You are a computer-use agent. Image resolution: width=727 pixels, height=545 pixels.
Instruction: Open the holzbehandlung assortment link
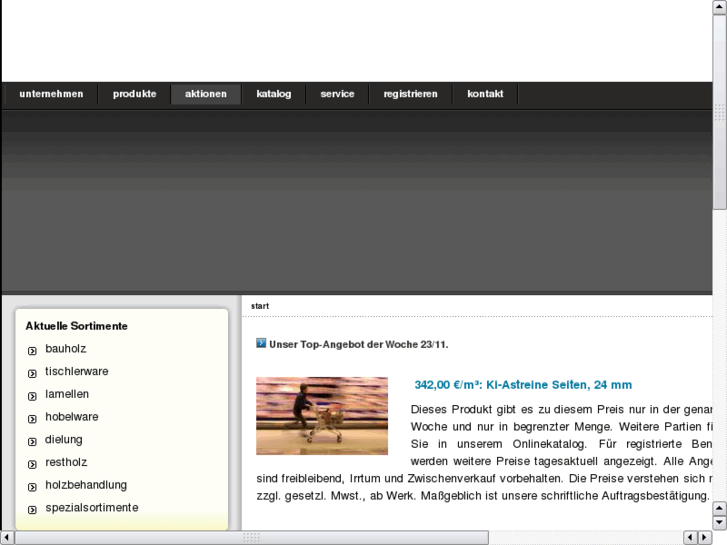click(x=86, y=485)
